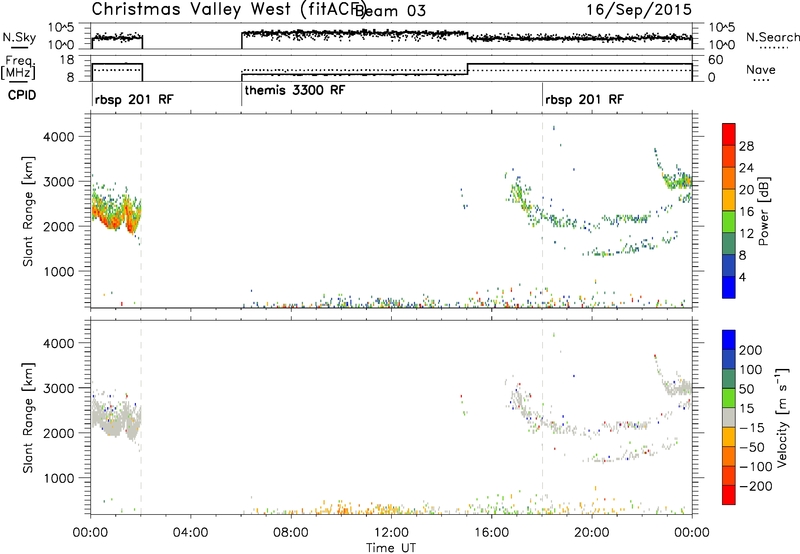Select the date text "16/Sep/2015"

point(639,9)
